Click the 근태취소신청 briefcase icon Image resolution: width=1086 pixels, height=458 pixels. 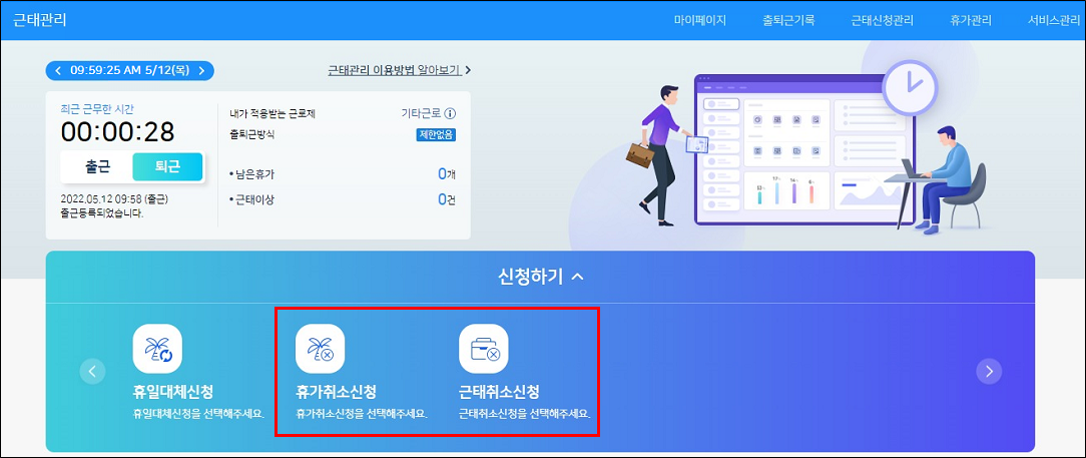click(x=483, y=349)
